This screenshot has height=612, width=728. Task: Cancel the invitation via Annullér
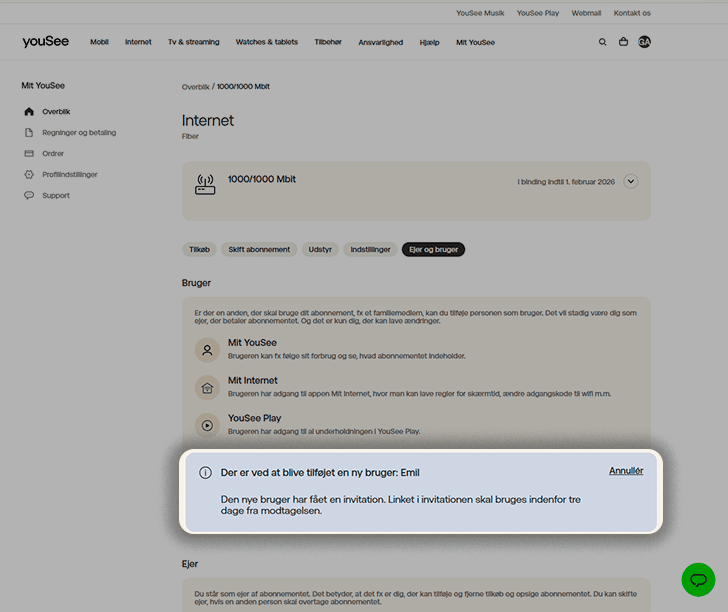pyautogui.click(x=626, y=471)
